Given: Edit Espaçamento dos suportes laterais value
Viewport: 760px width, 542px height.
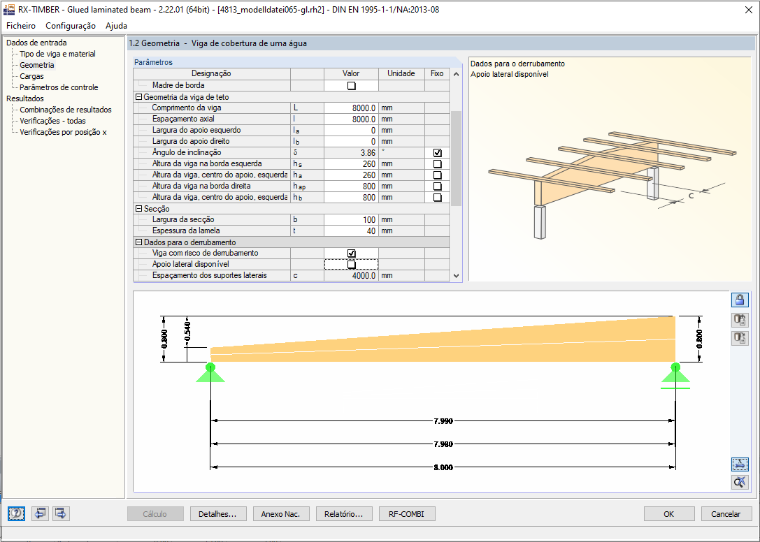Looking at the screenshot, I should [351, 275].
